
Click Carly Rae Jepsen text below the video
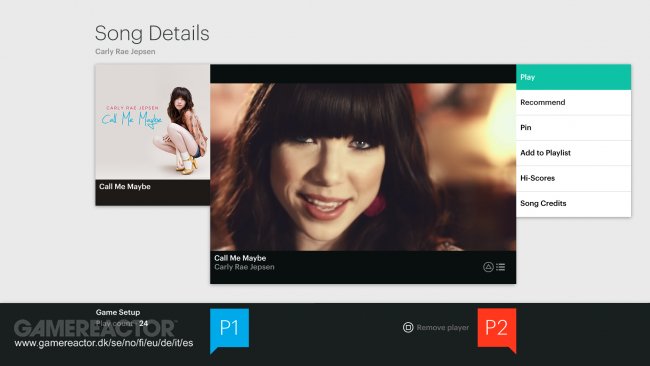coord(244,267)
